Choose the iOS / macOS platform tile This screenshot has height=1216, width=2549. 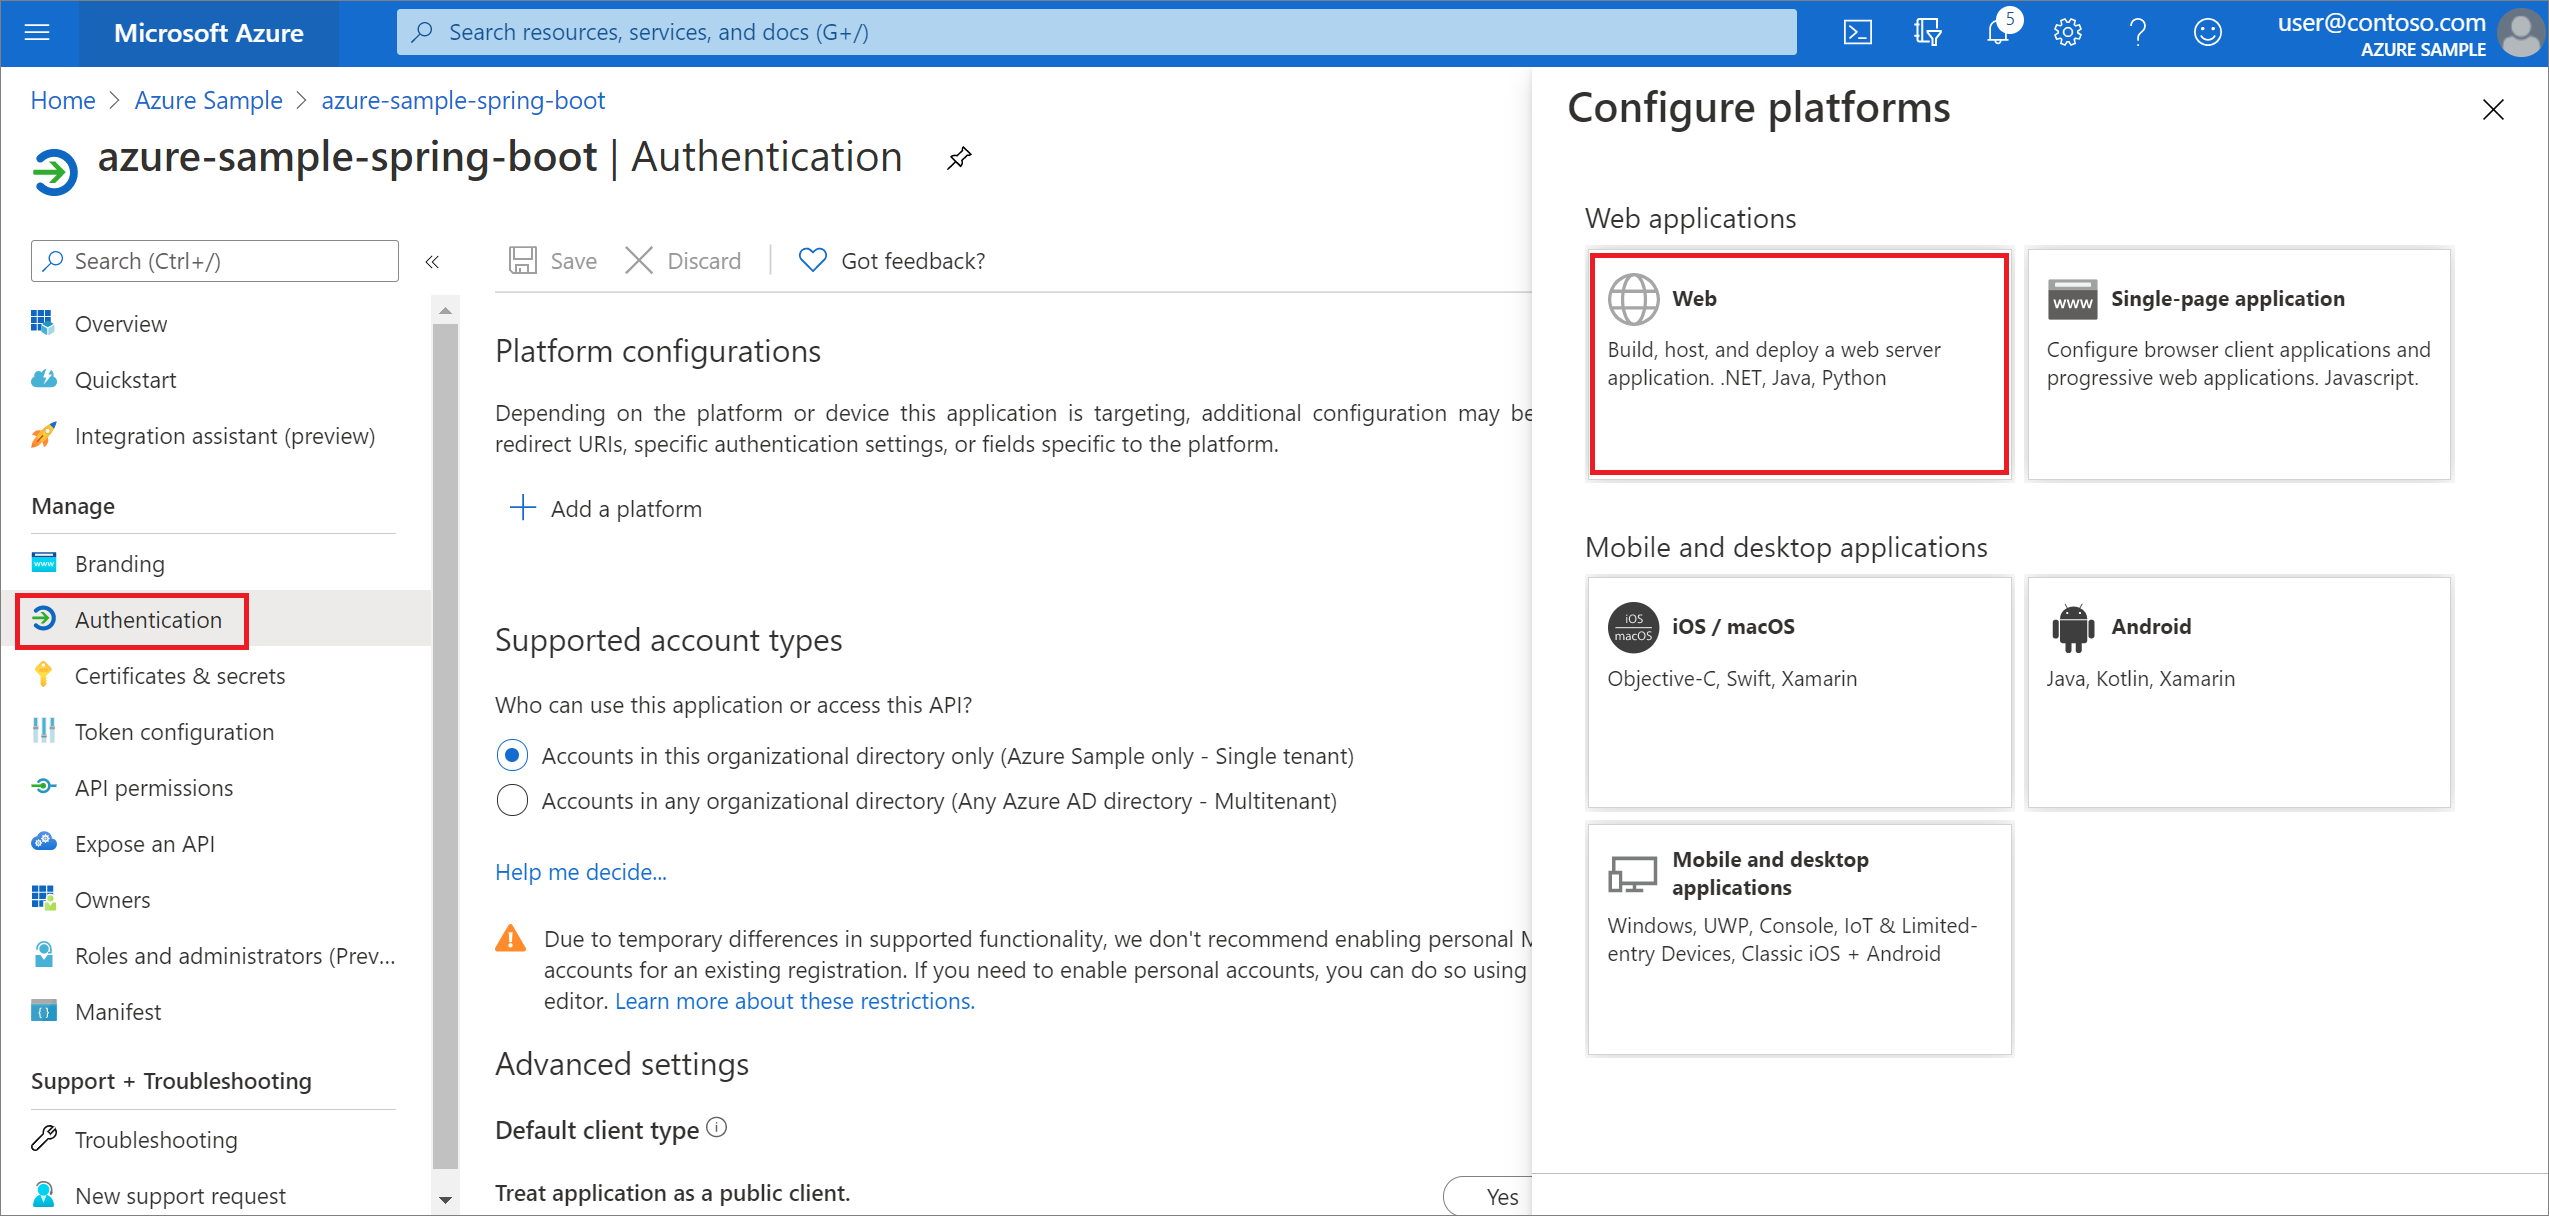(x=1797, y=690)
